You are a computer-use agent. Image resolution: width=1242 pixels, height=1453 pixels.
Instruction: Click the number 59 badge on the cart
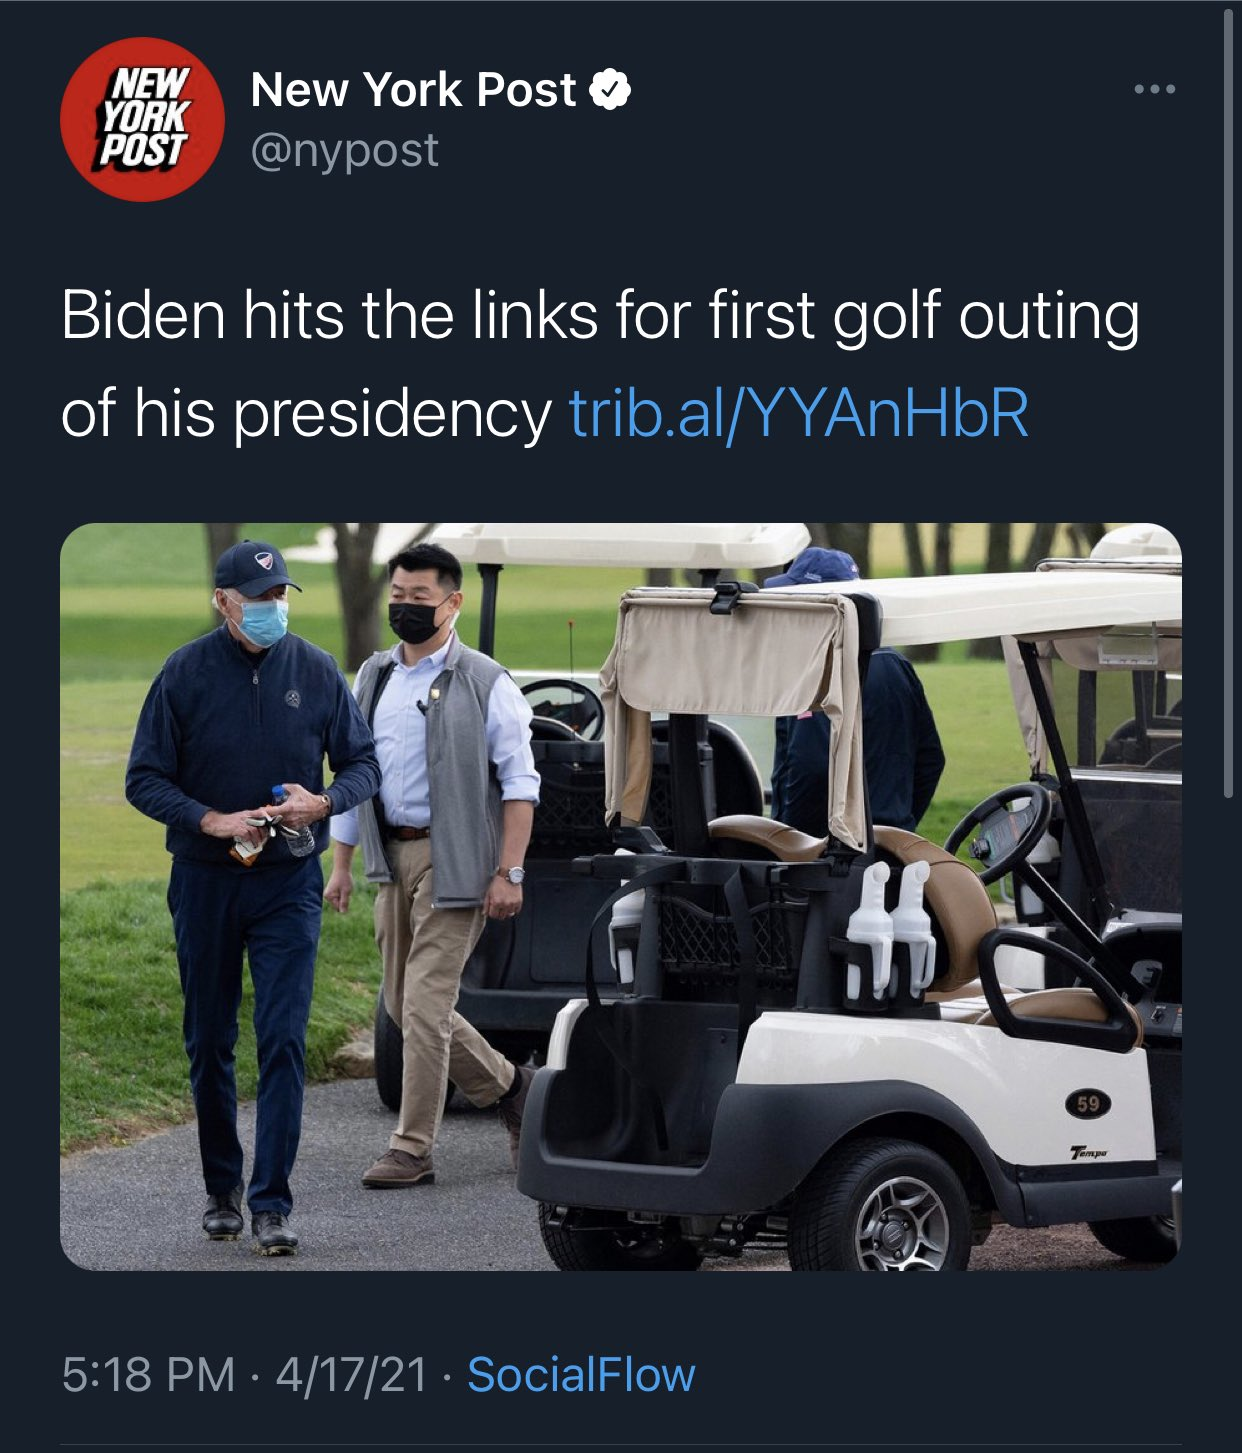coord(1088,1104)
